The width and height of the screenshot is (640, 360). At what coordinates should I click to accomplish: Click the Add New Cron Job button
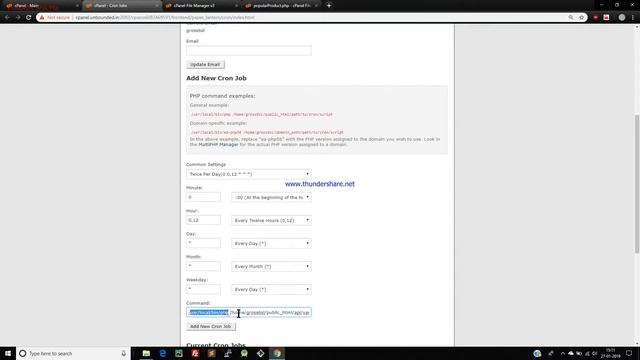tap(211, 327)
